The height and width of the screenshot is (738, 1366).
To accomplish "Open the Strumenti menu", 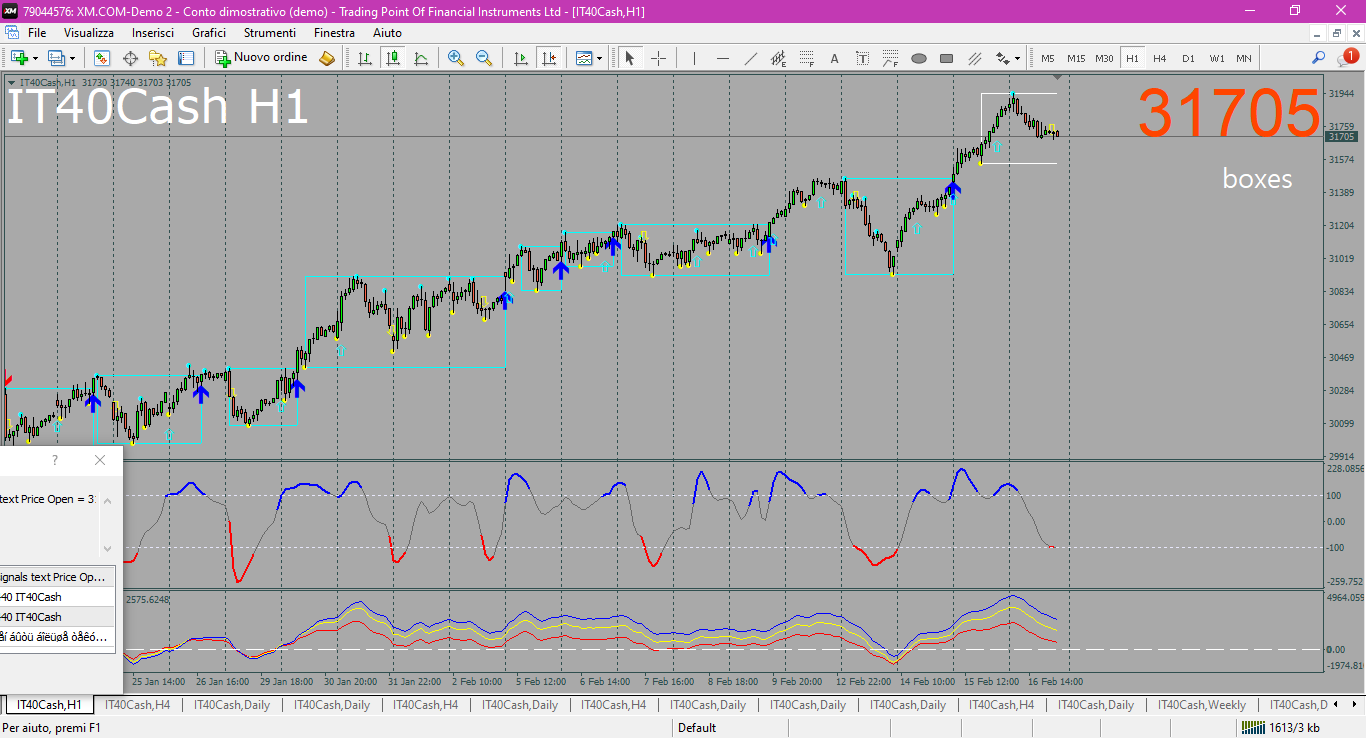I will tap(270, 33).
